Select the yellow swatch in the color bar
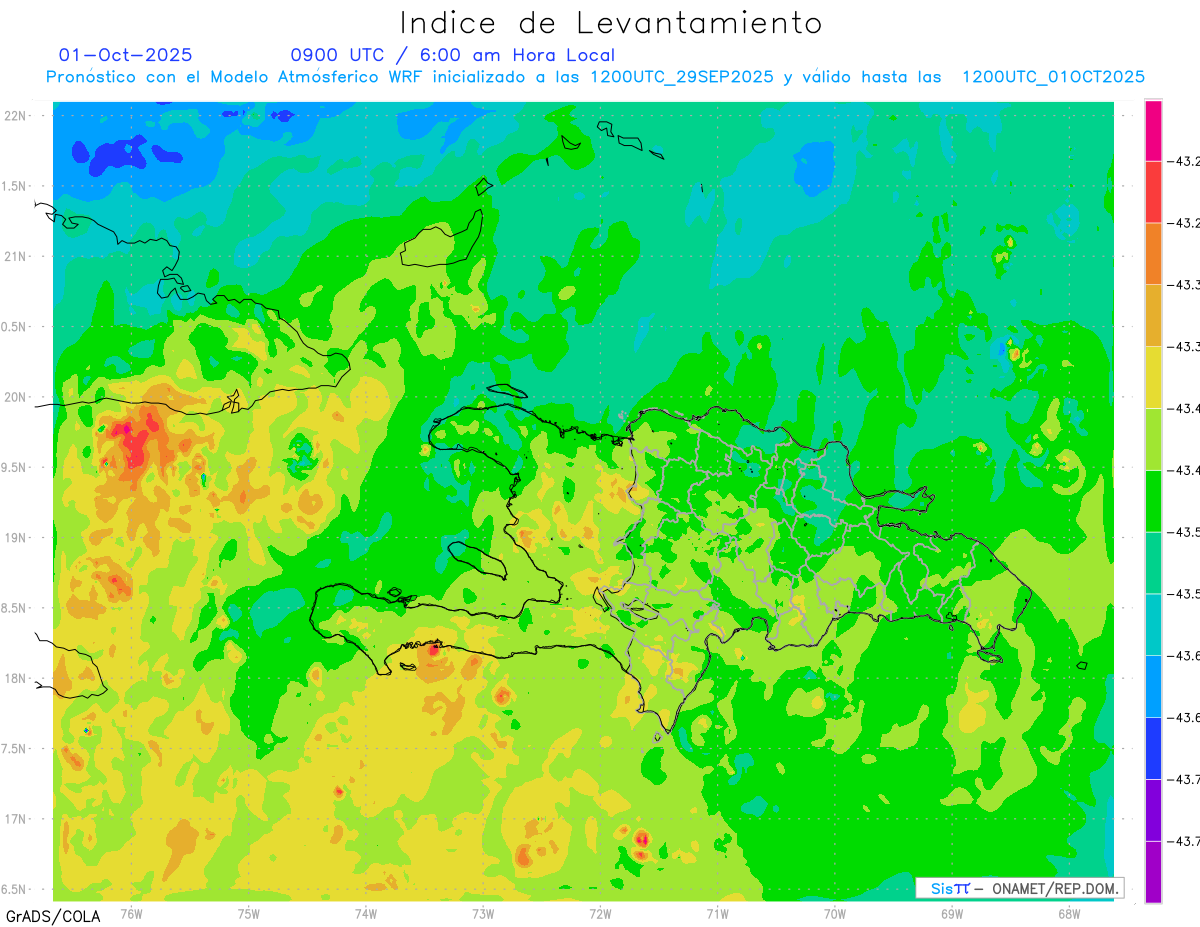This screenshot has width=1200, height=927. (x=1153, y=378)
